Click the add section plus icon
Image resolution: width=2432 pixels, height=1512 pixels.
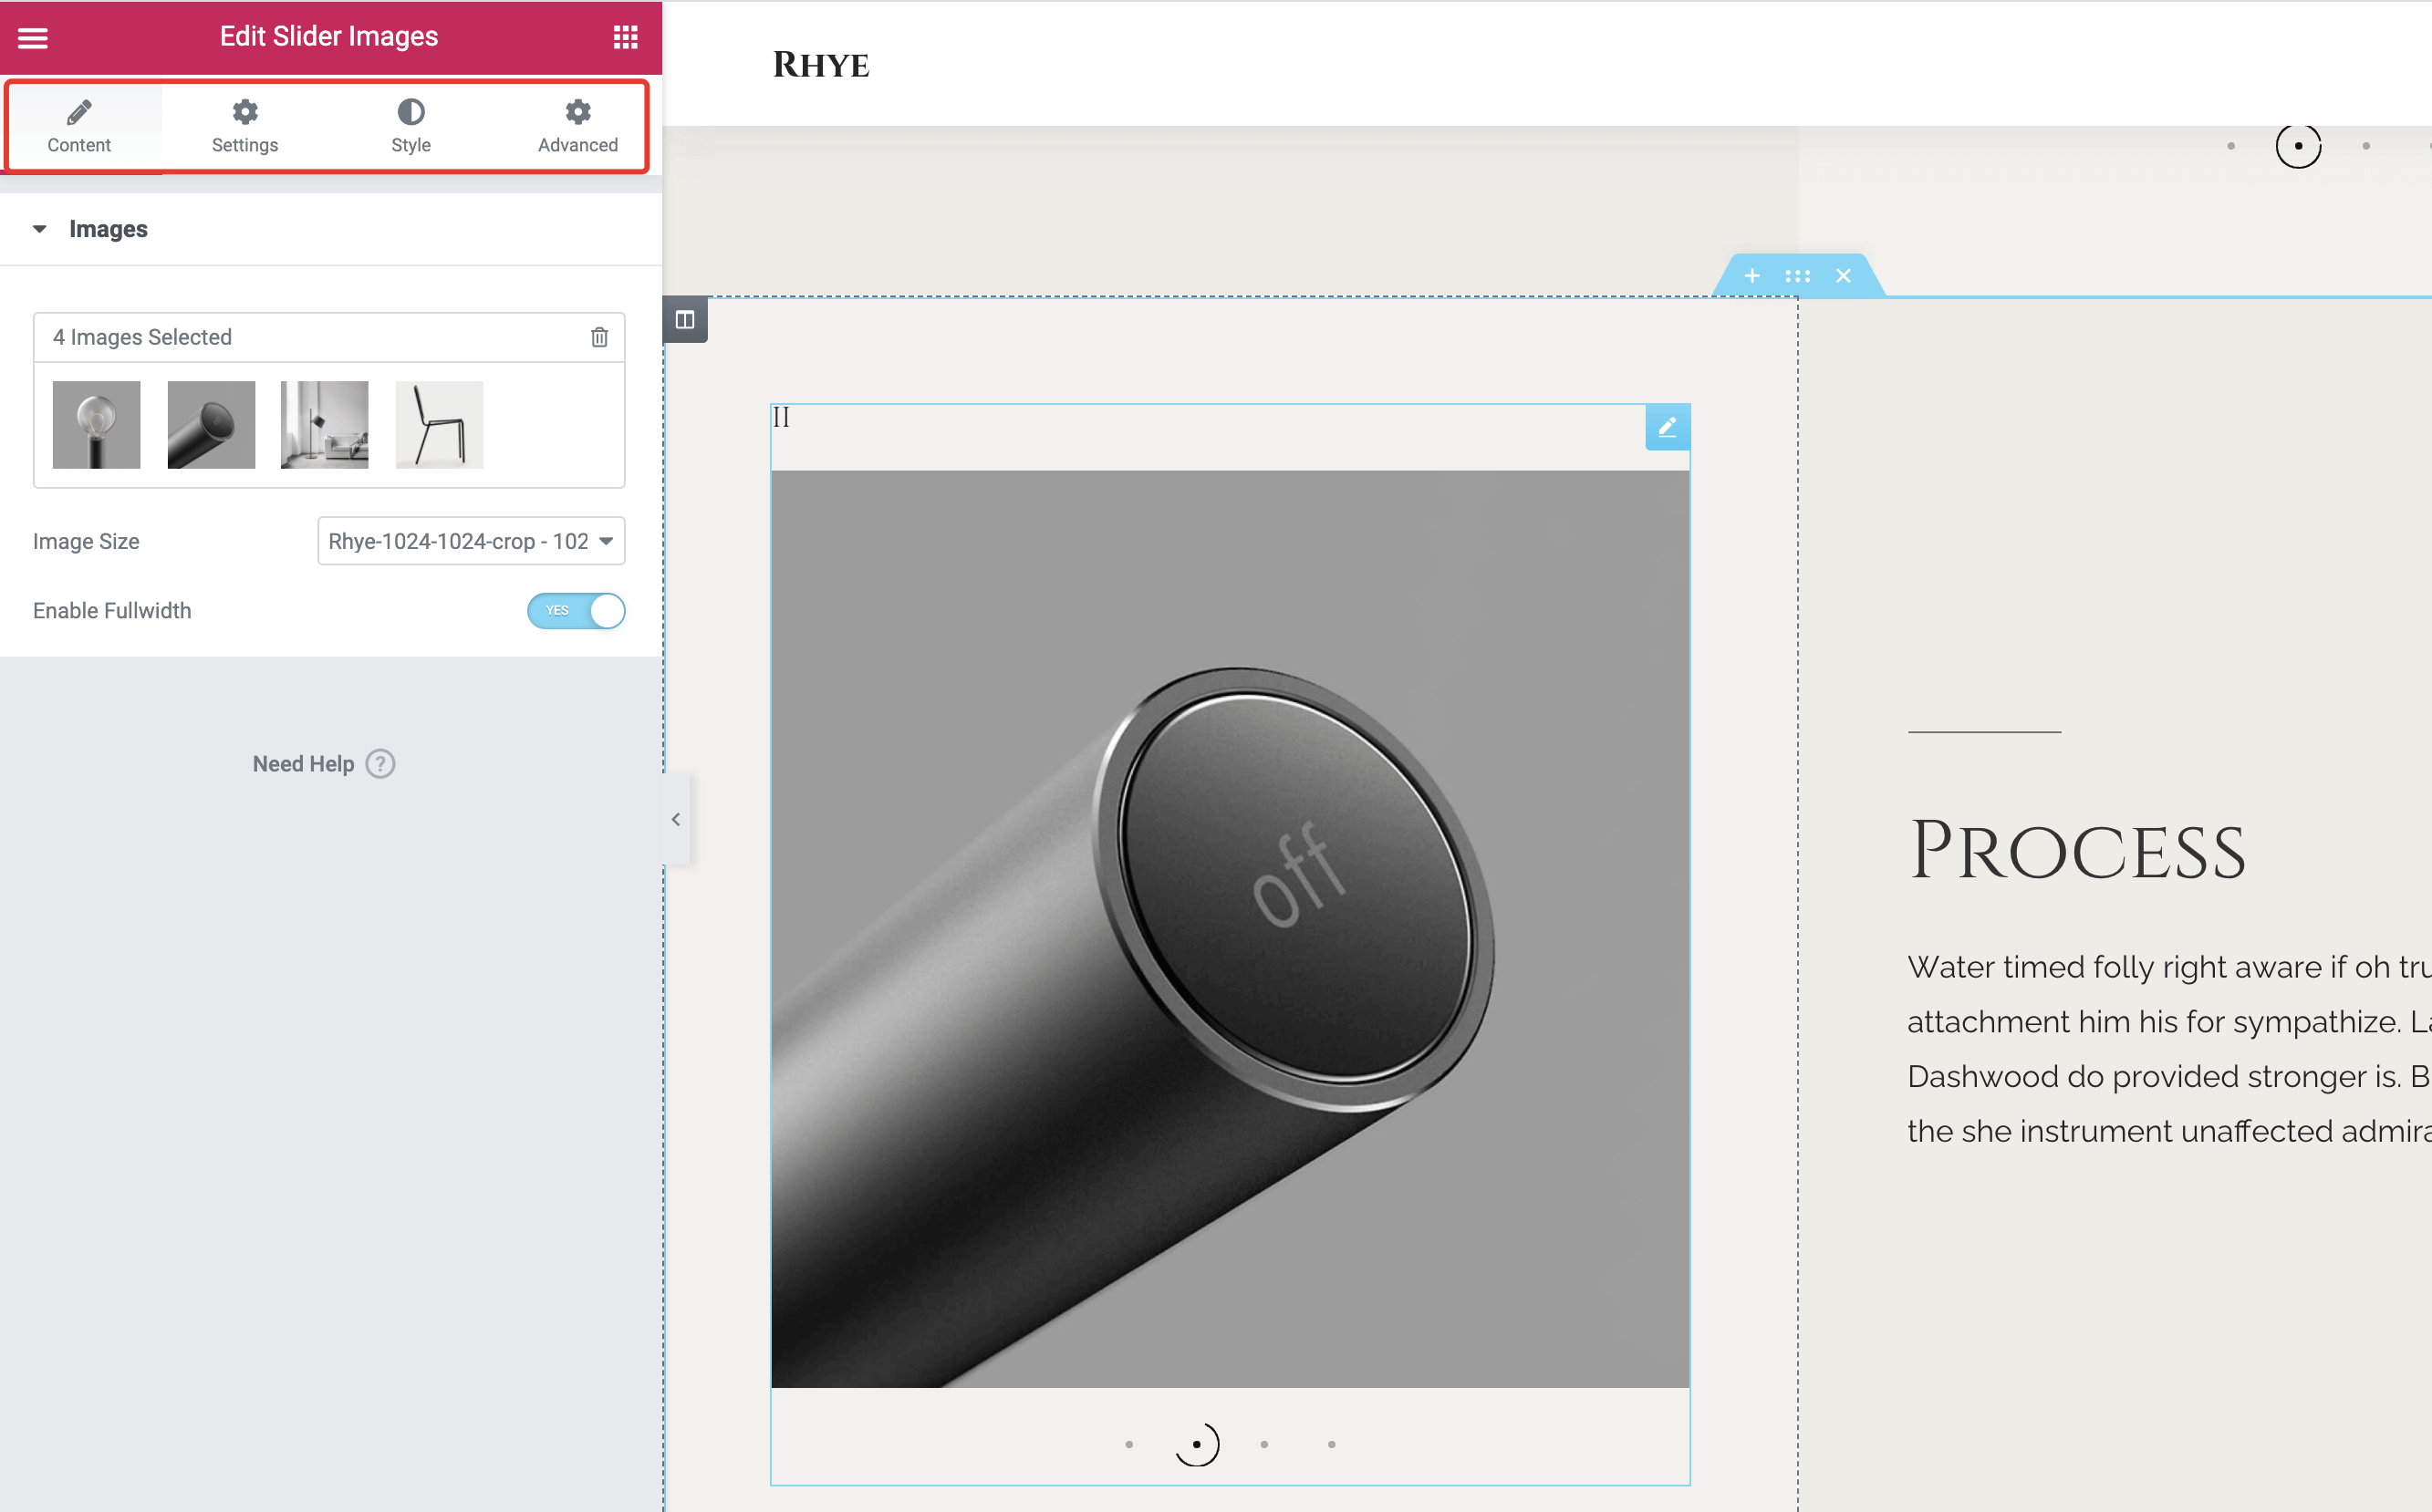[x=1752, y=276]
